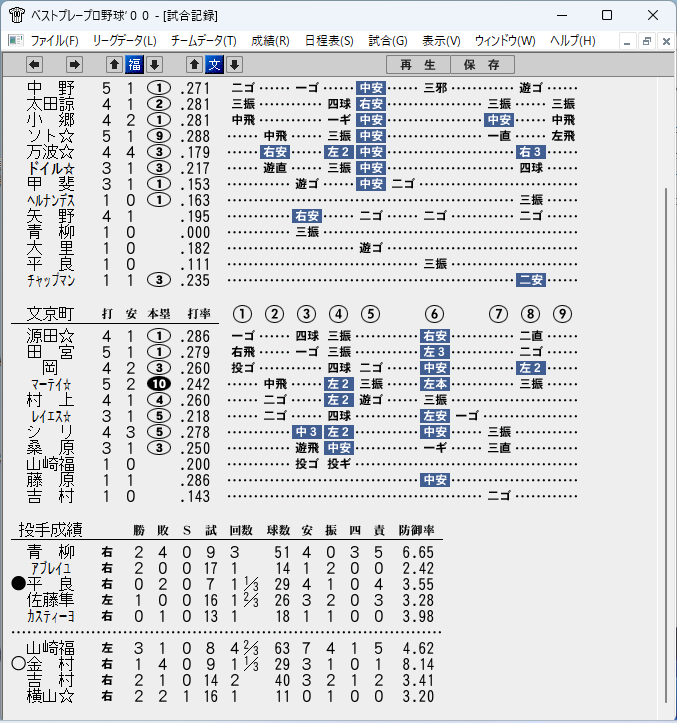Click inning 9 header circle
Viewport: 677px width, 723px height.
click(562, 314)
